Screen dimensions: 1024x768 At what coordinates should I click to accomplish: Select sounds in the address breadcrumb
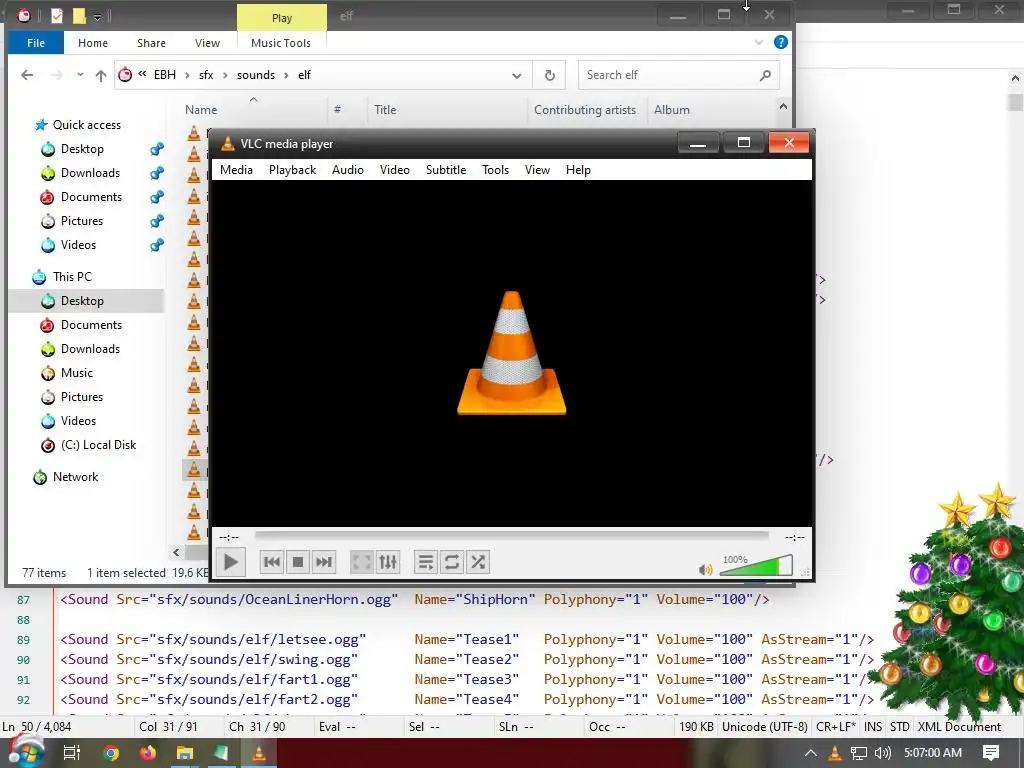(x=256, y=75)
